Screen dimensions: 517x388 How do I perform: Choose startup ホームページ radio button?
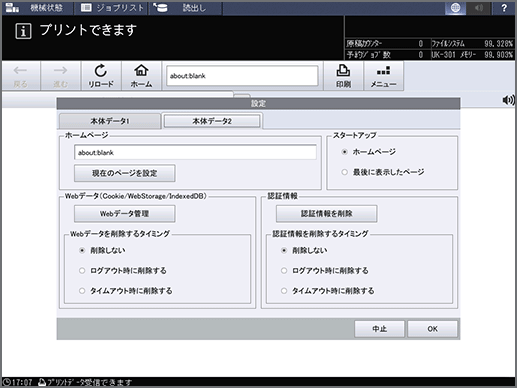[345, 152]
